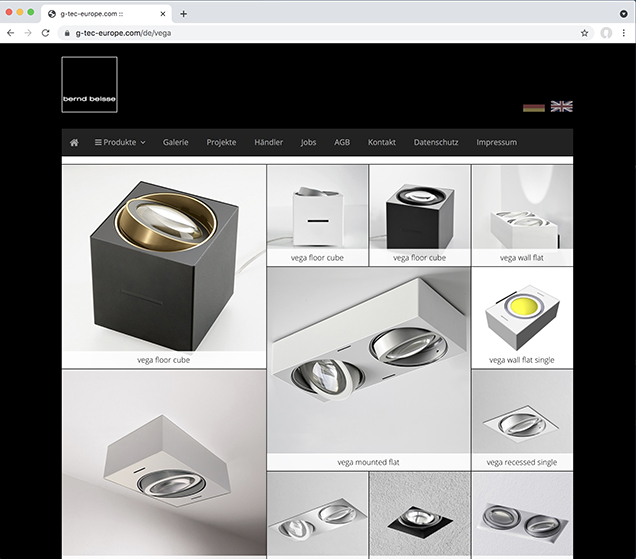Open the browser profile avatar
Image resolution: width=636 pixels, height=559 pixels.
click(x=606, y=33)
